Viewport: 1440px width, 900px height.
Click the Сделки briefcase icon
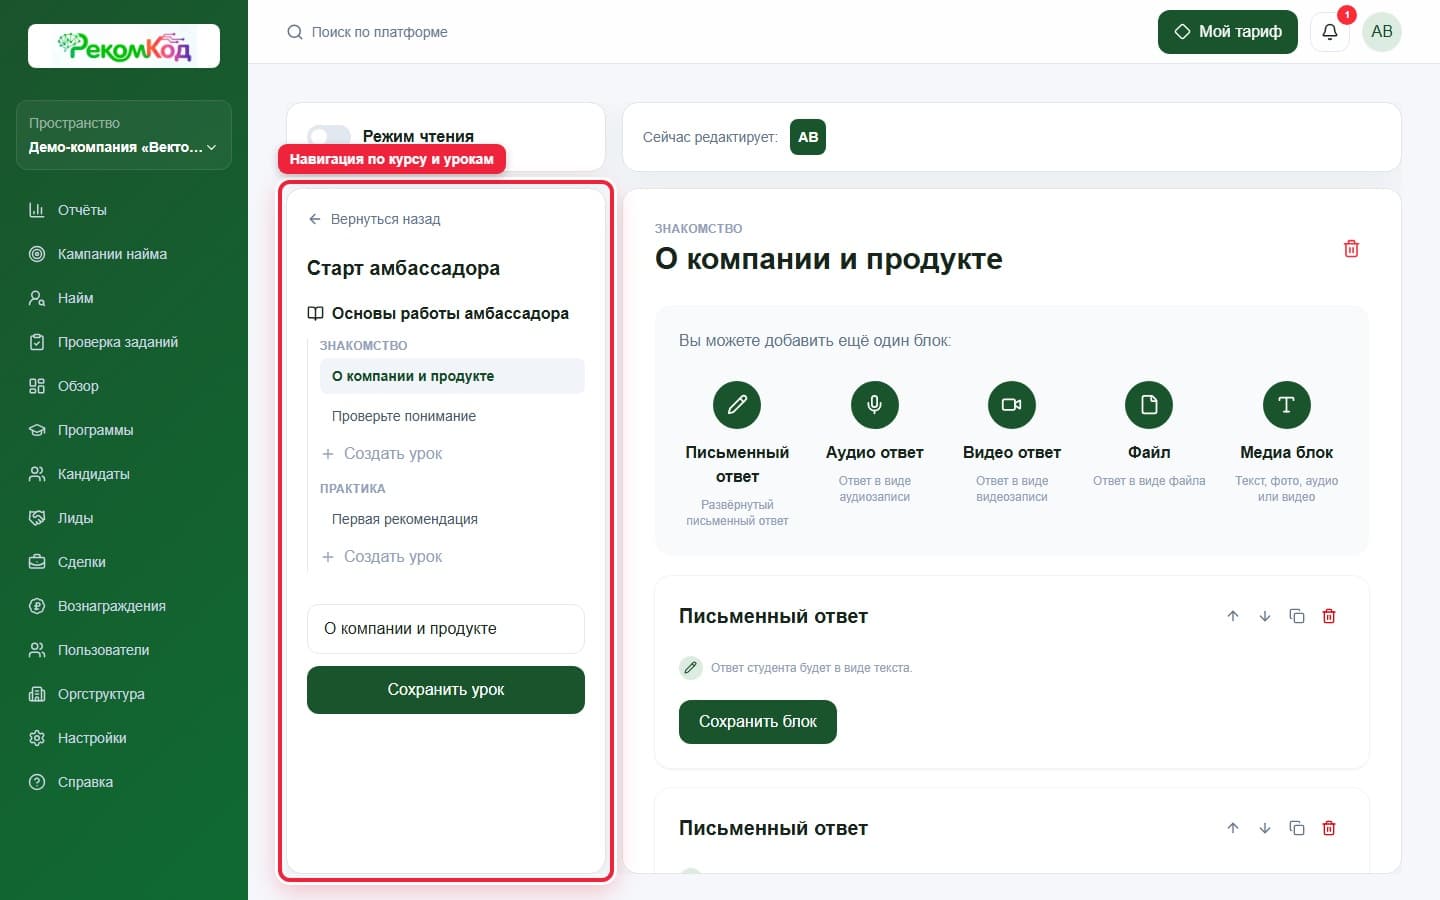pos(37,562)
